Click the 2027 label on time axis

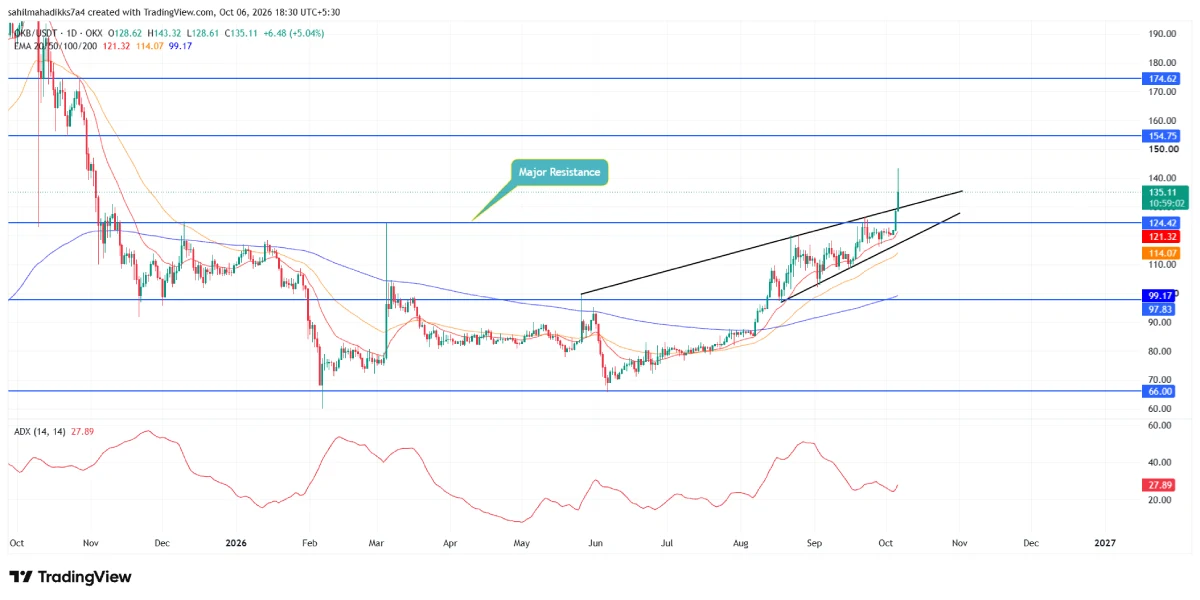pyautogui.click(x=1105, y=543)
